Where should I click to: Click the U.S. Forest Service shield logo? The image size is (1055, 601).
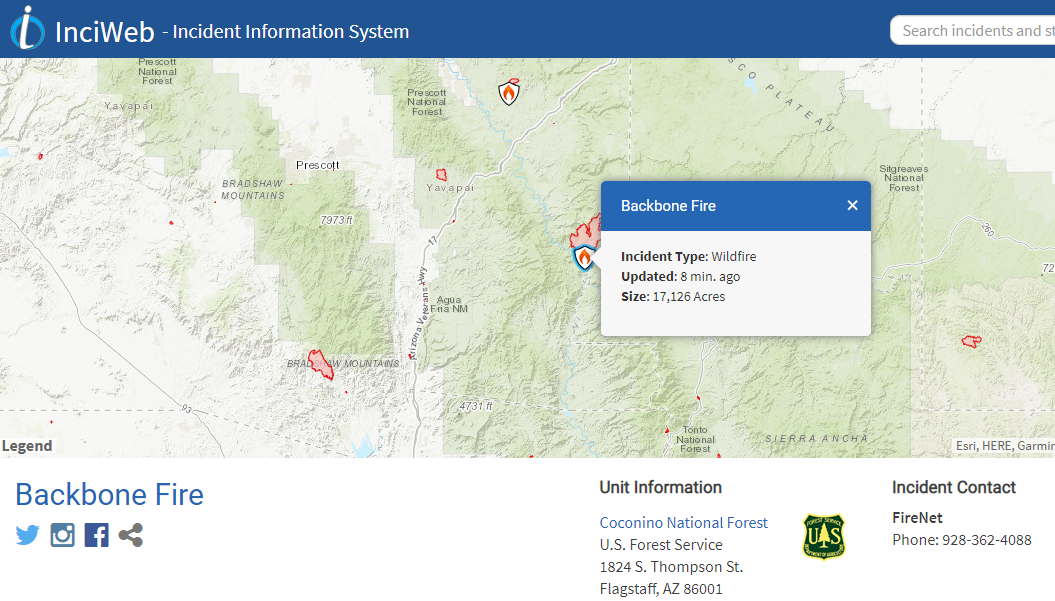(822, 537)
